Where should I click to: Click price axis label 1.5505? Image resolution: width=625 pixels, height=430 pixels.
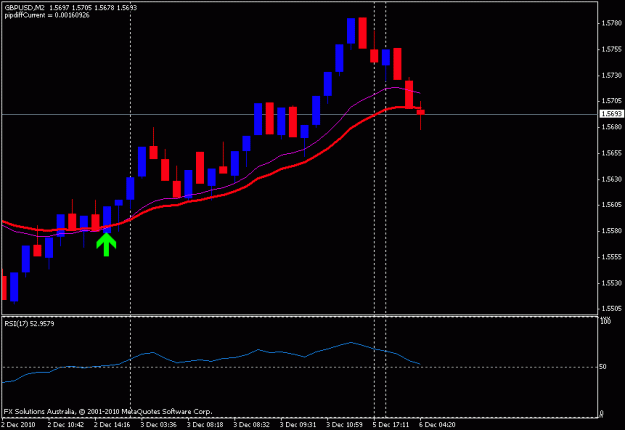(611, 309)
